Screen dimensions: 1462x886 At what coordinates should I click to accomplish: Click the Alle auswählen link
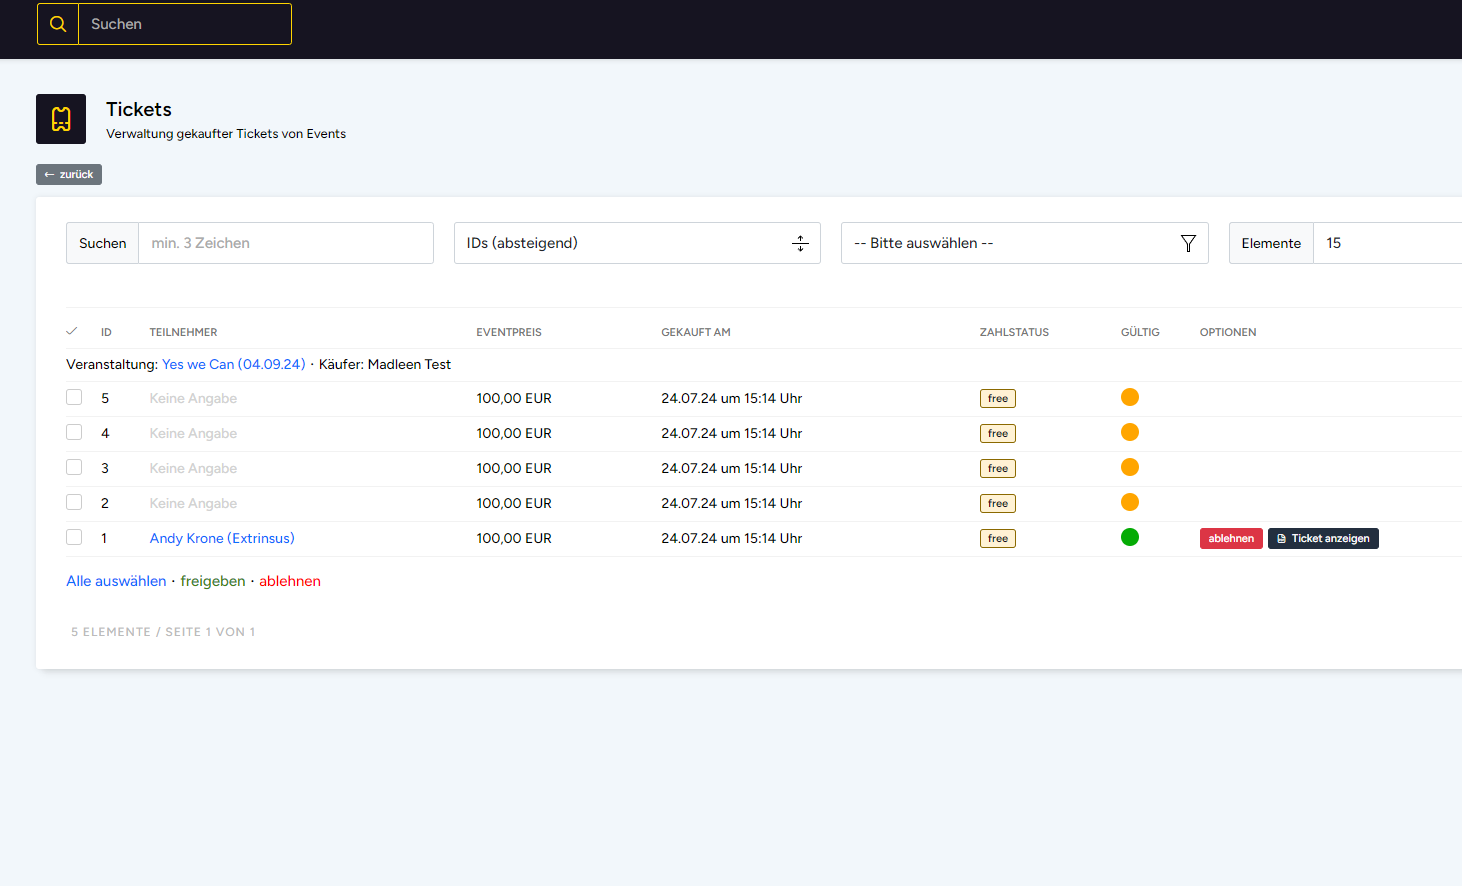[x=116, y=581]
